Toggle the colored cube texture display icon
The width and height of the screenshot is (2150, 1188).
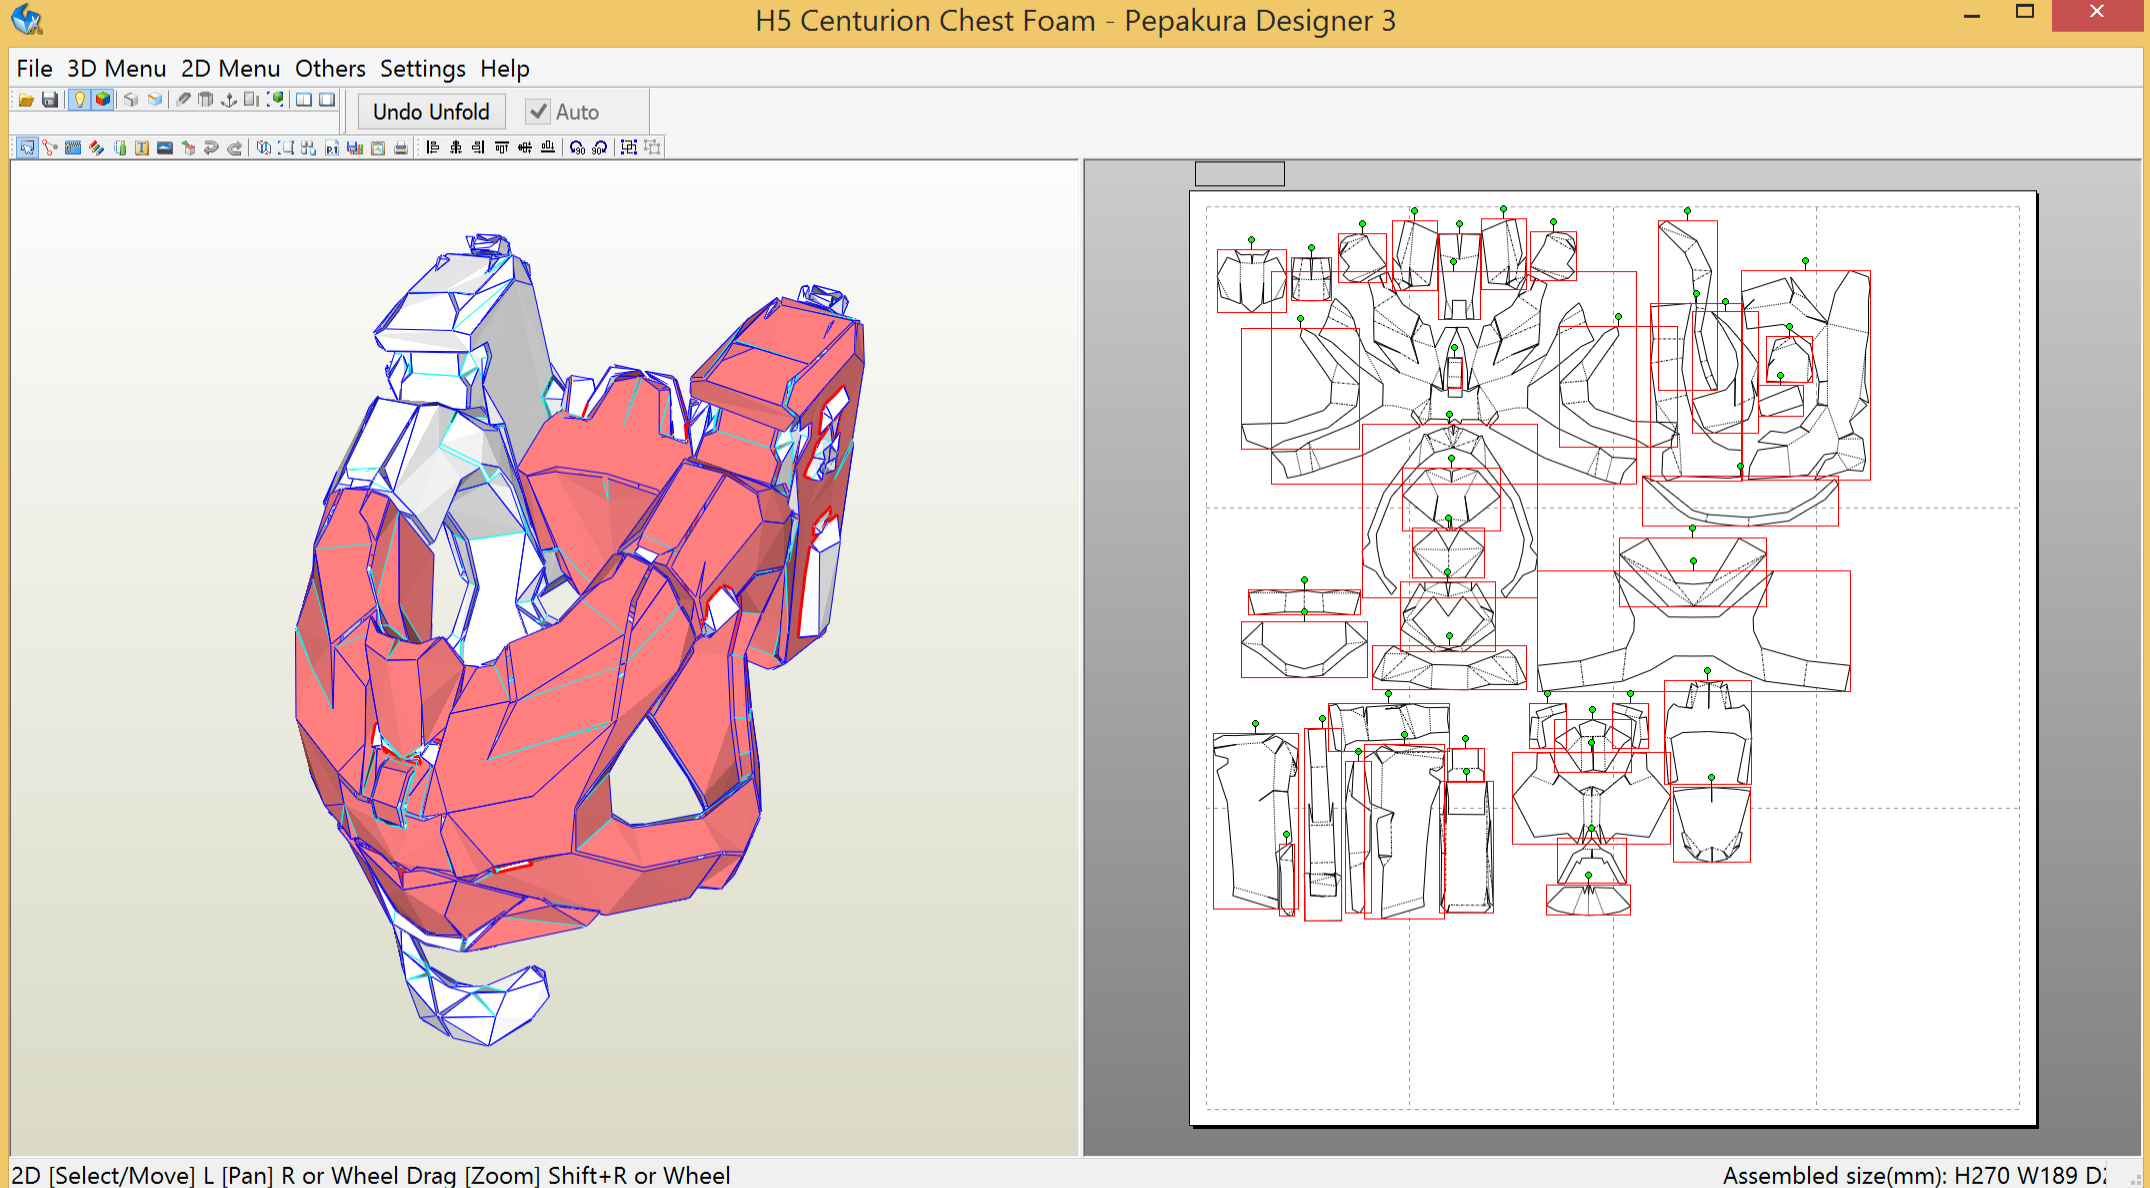coord(102,100)
